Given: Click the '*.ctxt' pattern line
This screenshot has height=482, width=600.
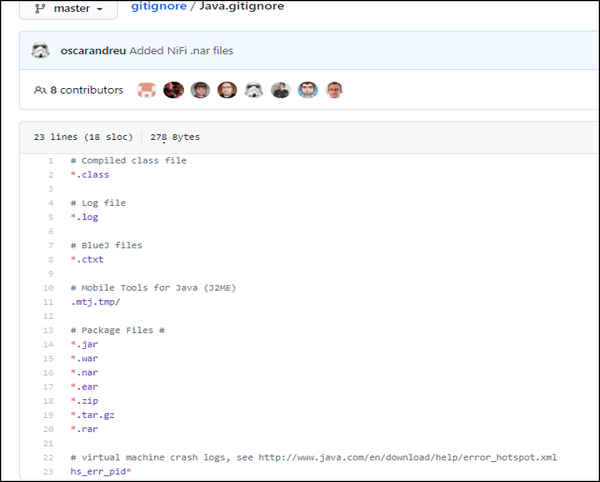Looking at the screenshot, I should [87, 260].
